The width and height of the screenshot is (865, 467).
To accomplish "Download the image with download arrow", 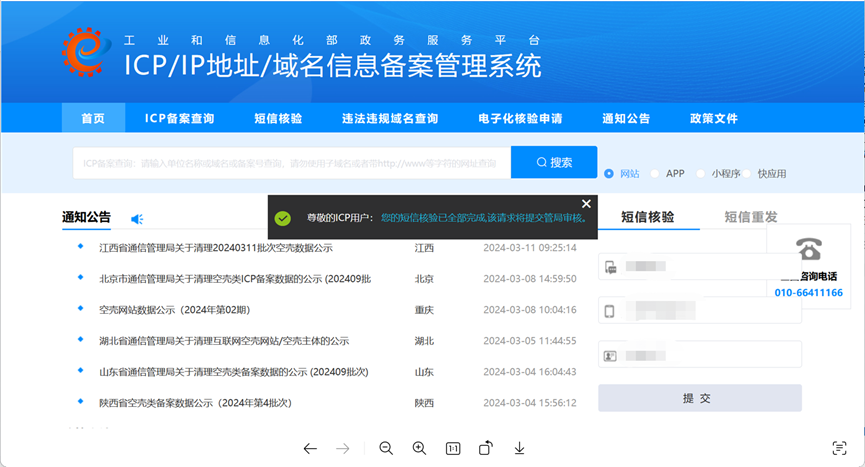I will click(x=519, y=448).
